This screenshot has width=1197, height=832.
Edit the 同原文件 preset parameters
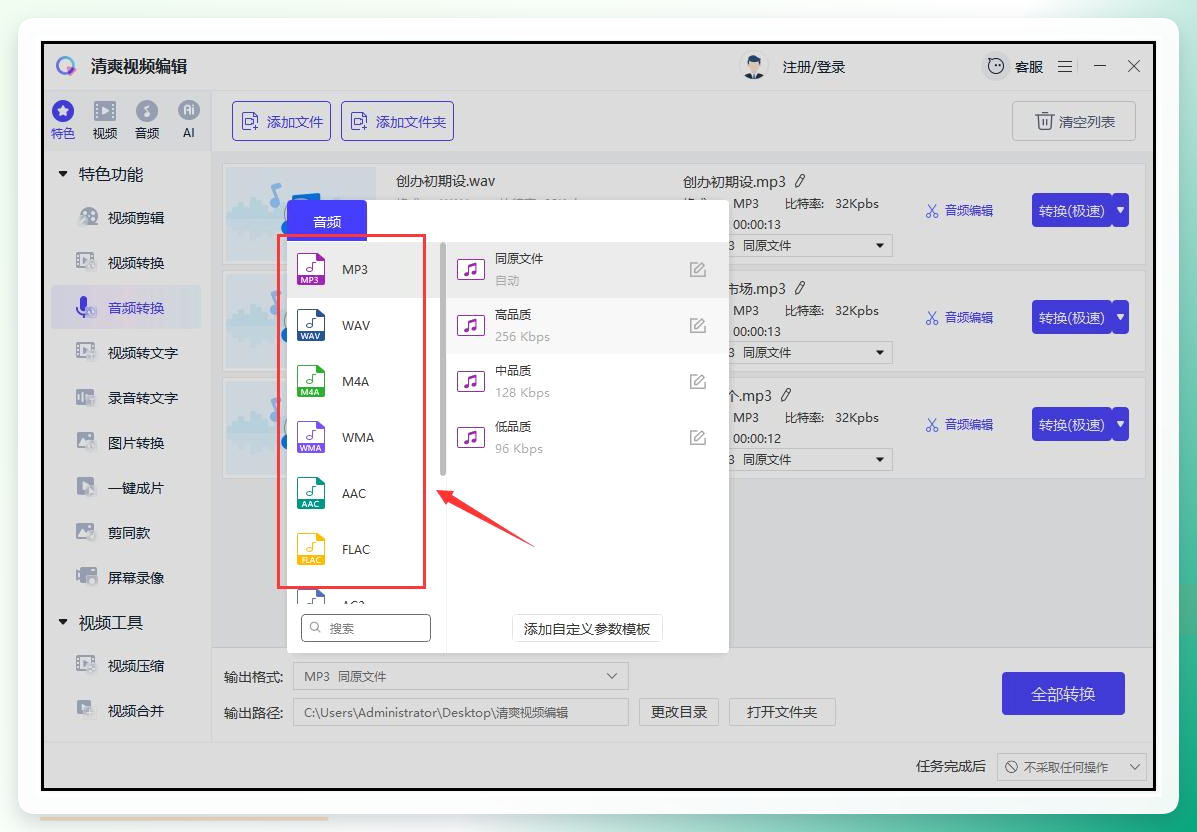[x=697, y=269]
